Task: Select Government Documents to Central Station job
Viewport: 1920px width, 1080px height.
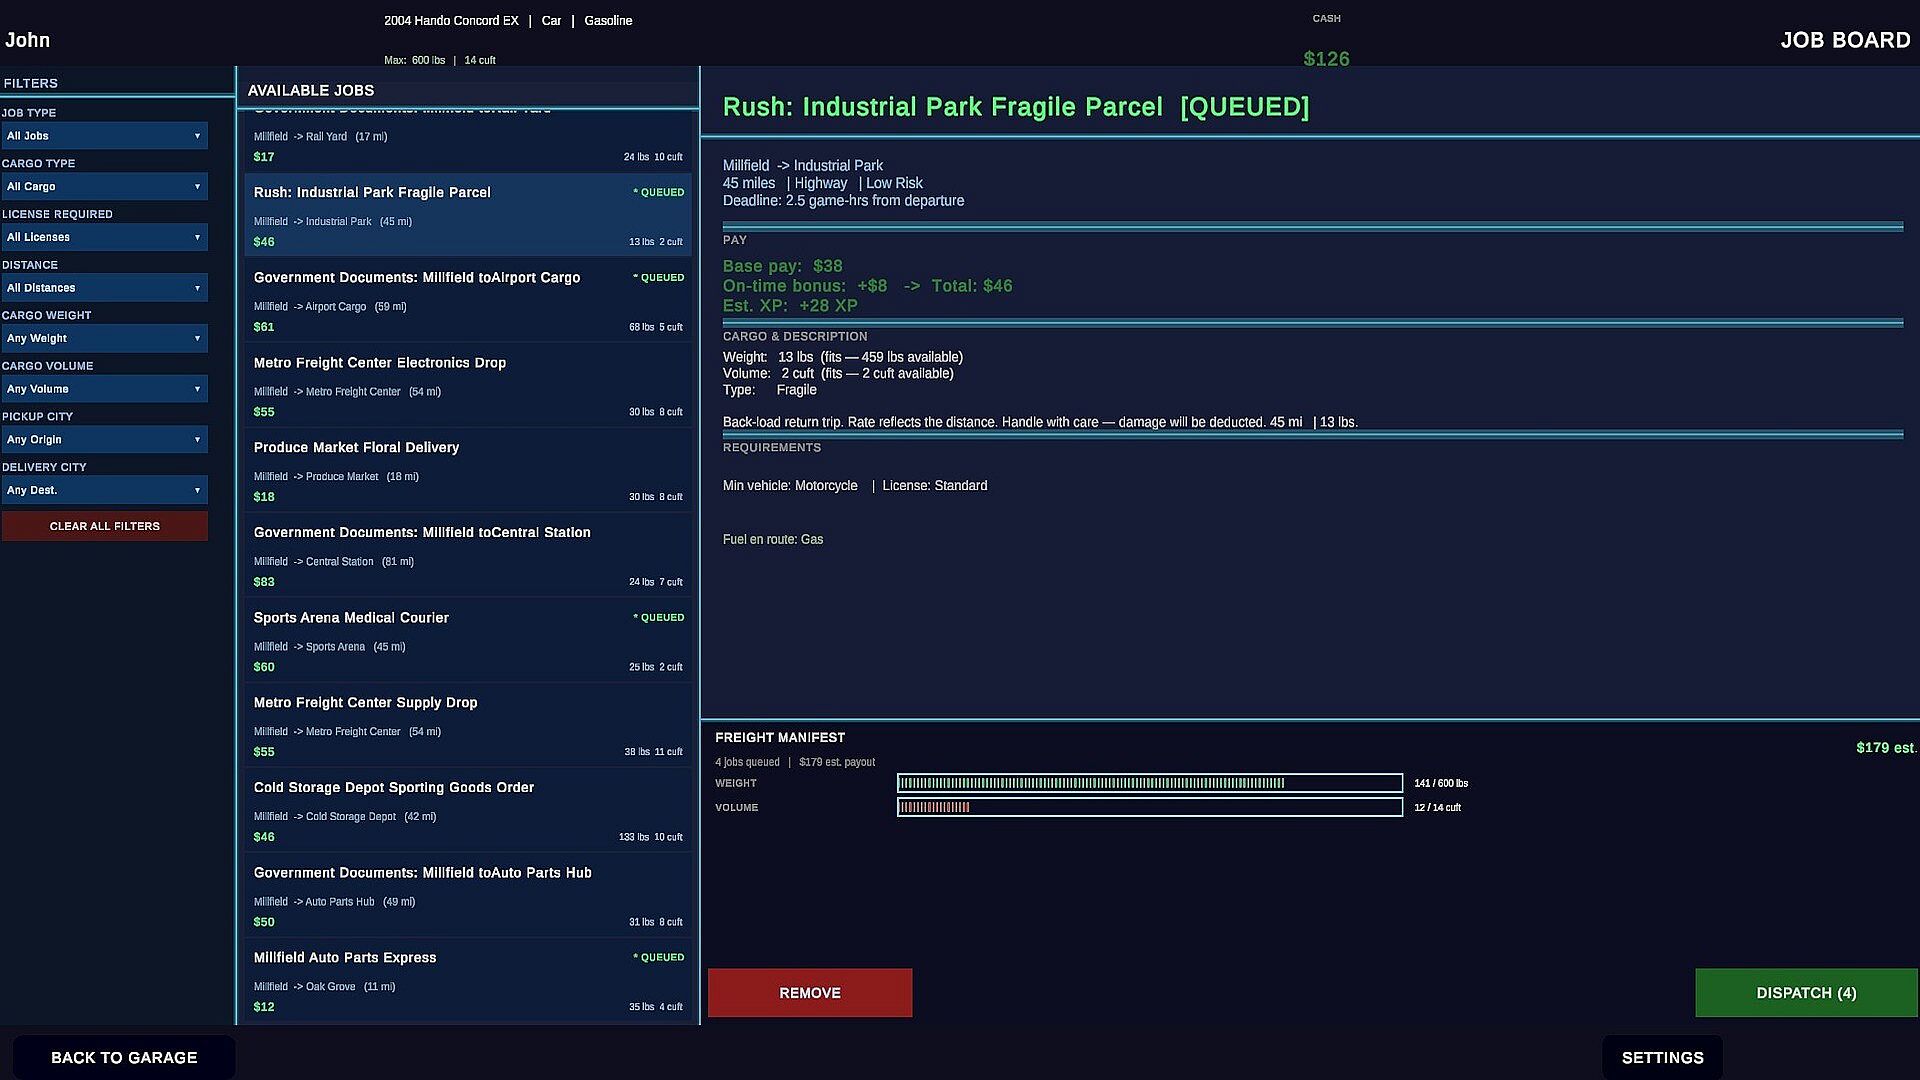Action: pos(468,555)
